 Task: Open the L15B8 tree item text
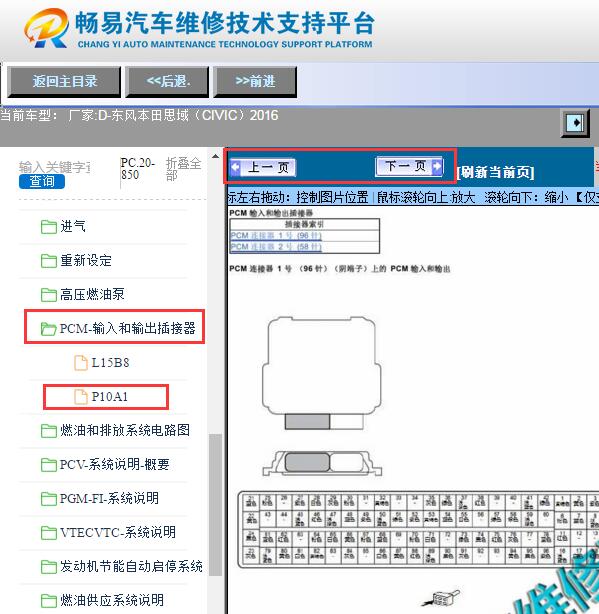(110, 363)
